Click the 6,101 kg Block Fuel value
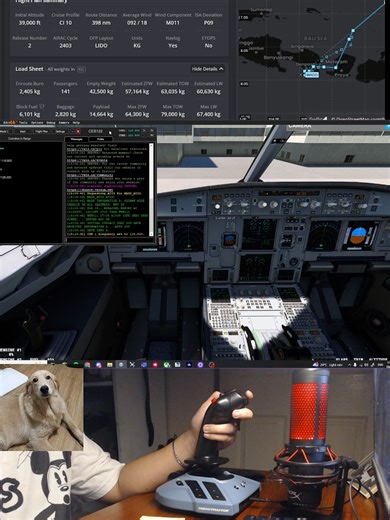Image resolution: width=390 pixels, height=520 pixels. pyautogui.click(x=30, y=114)
